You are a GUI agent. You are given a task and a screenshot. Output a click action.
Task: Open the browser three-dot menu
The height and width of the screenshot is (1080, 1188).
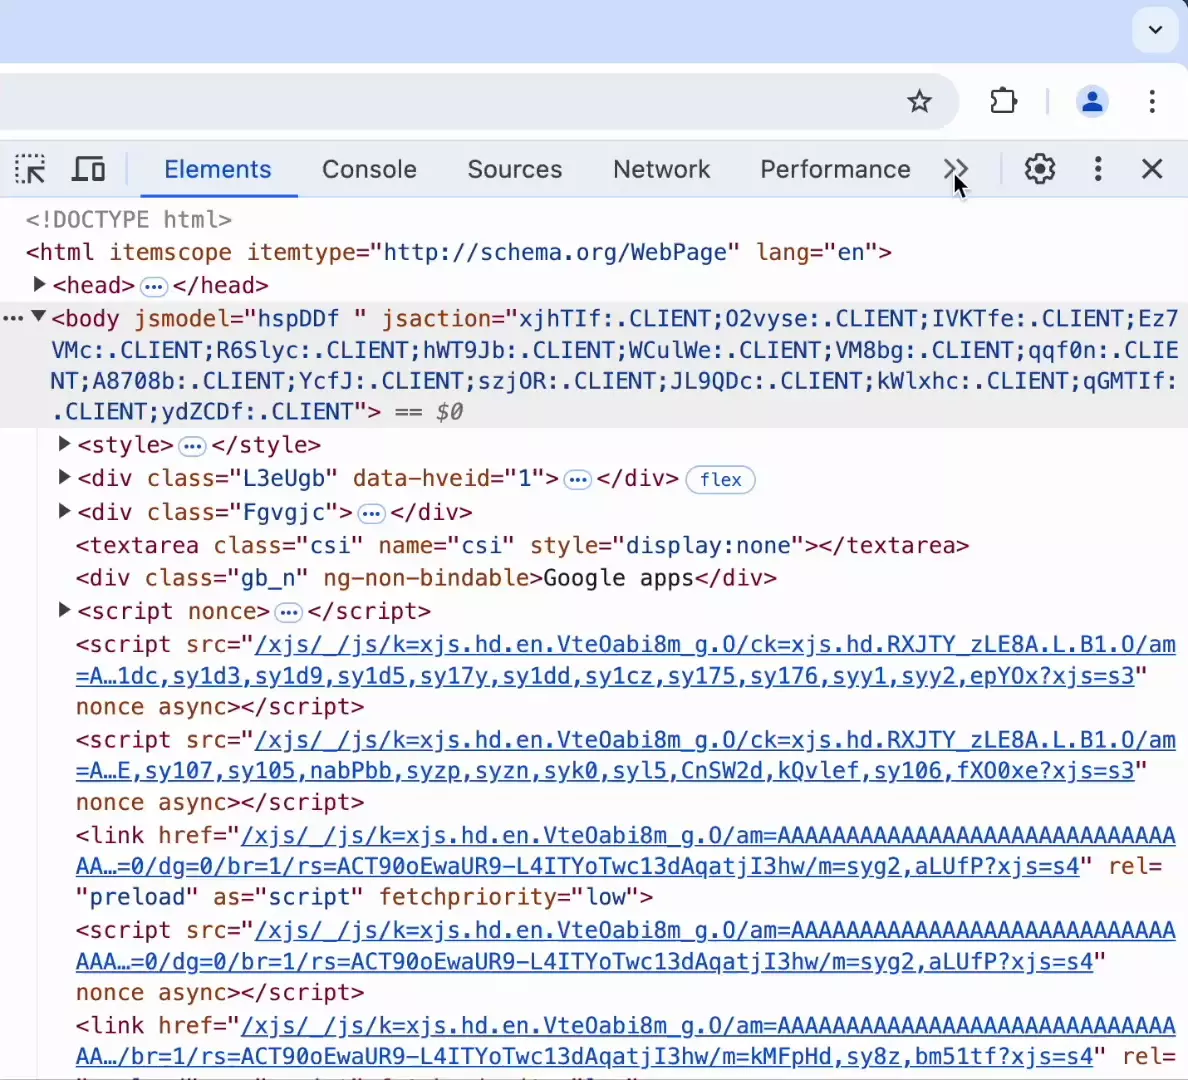pyautogui.click(x=1152, y=101)
